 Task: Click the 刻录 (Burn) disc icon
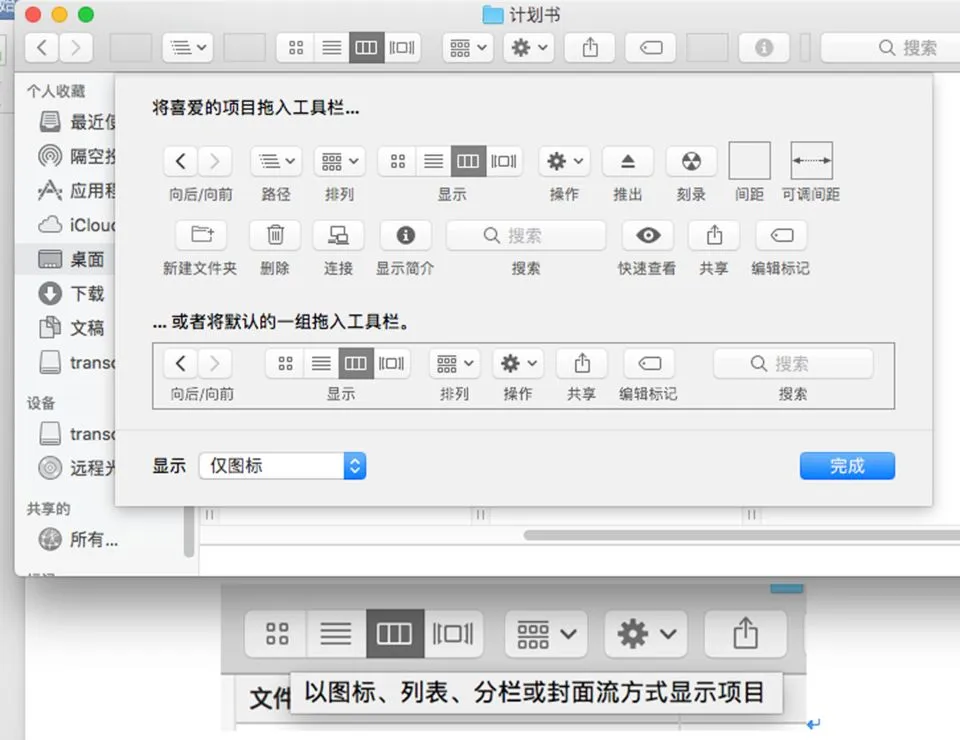[x=691, y=161]
